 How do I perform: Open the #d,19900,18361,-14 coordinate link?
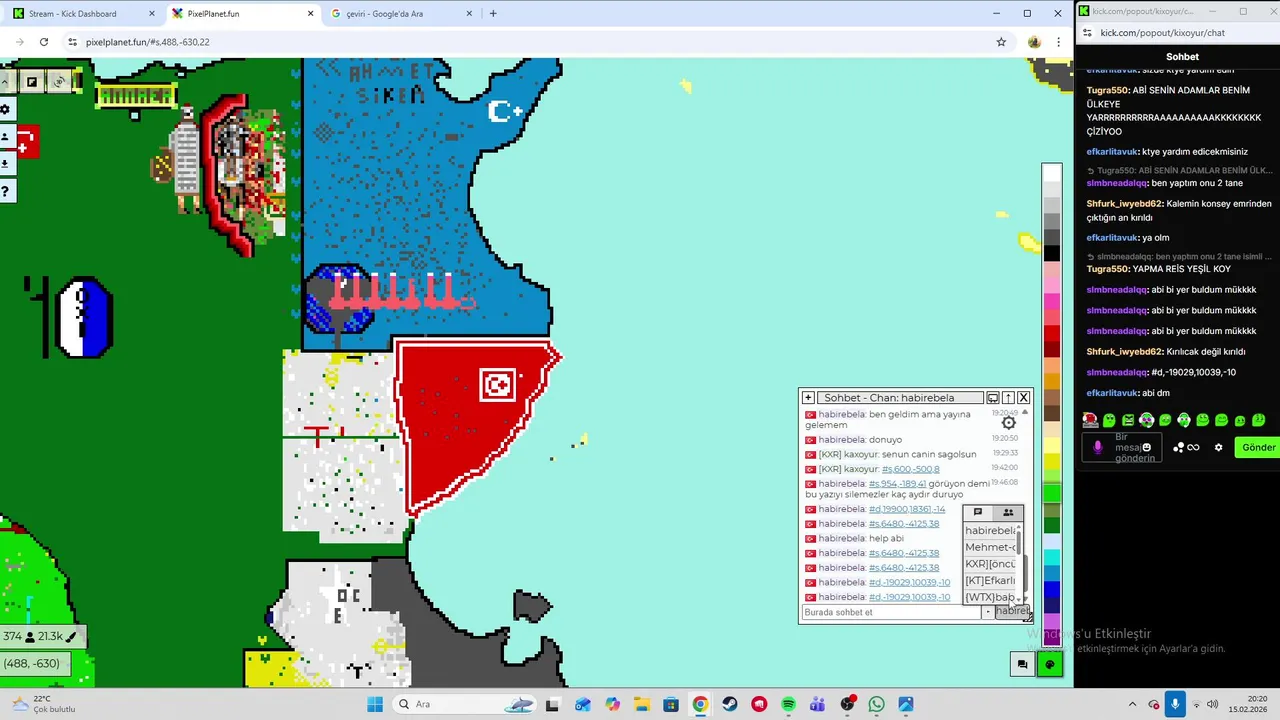[x=907, y=509]
